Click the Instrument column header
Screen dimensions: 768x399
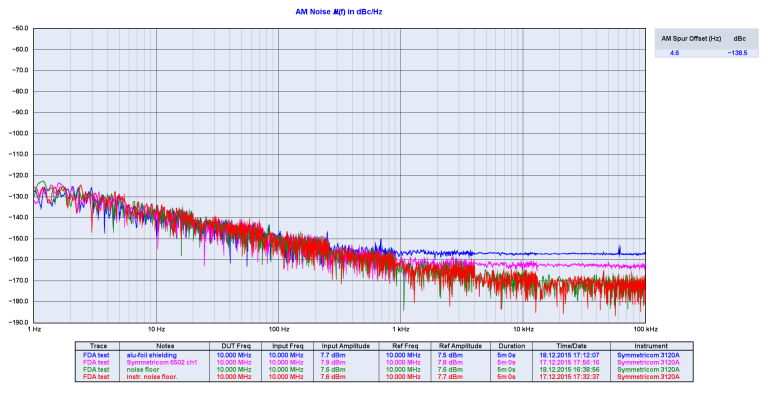[651, 346]
